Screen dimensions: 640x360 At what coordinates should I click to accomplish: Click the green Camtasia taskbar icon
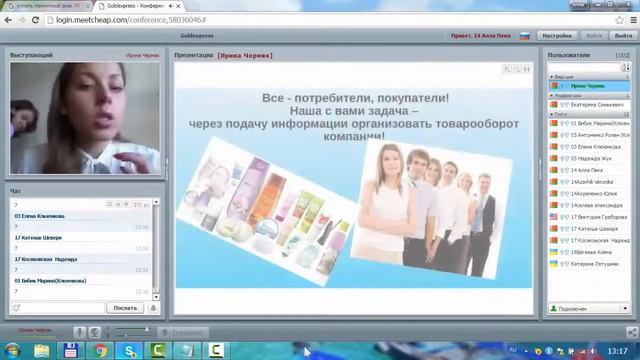coord(158,351)
